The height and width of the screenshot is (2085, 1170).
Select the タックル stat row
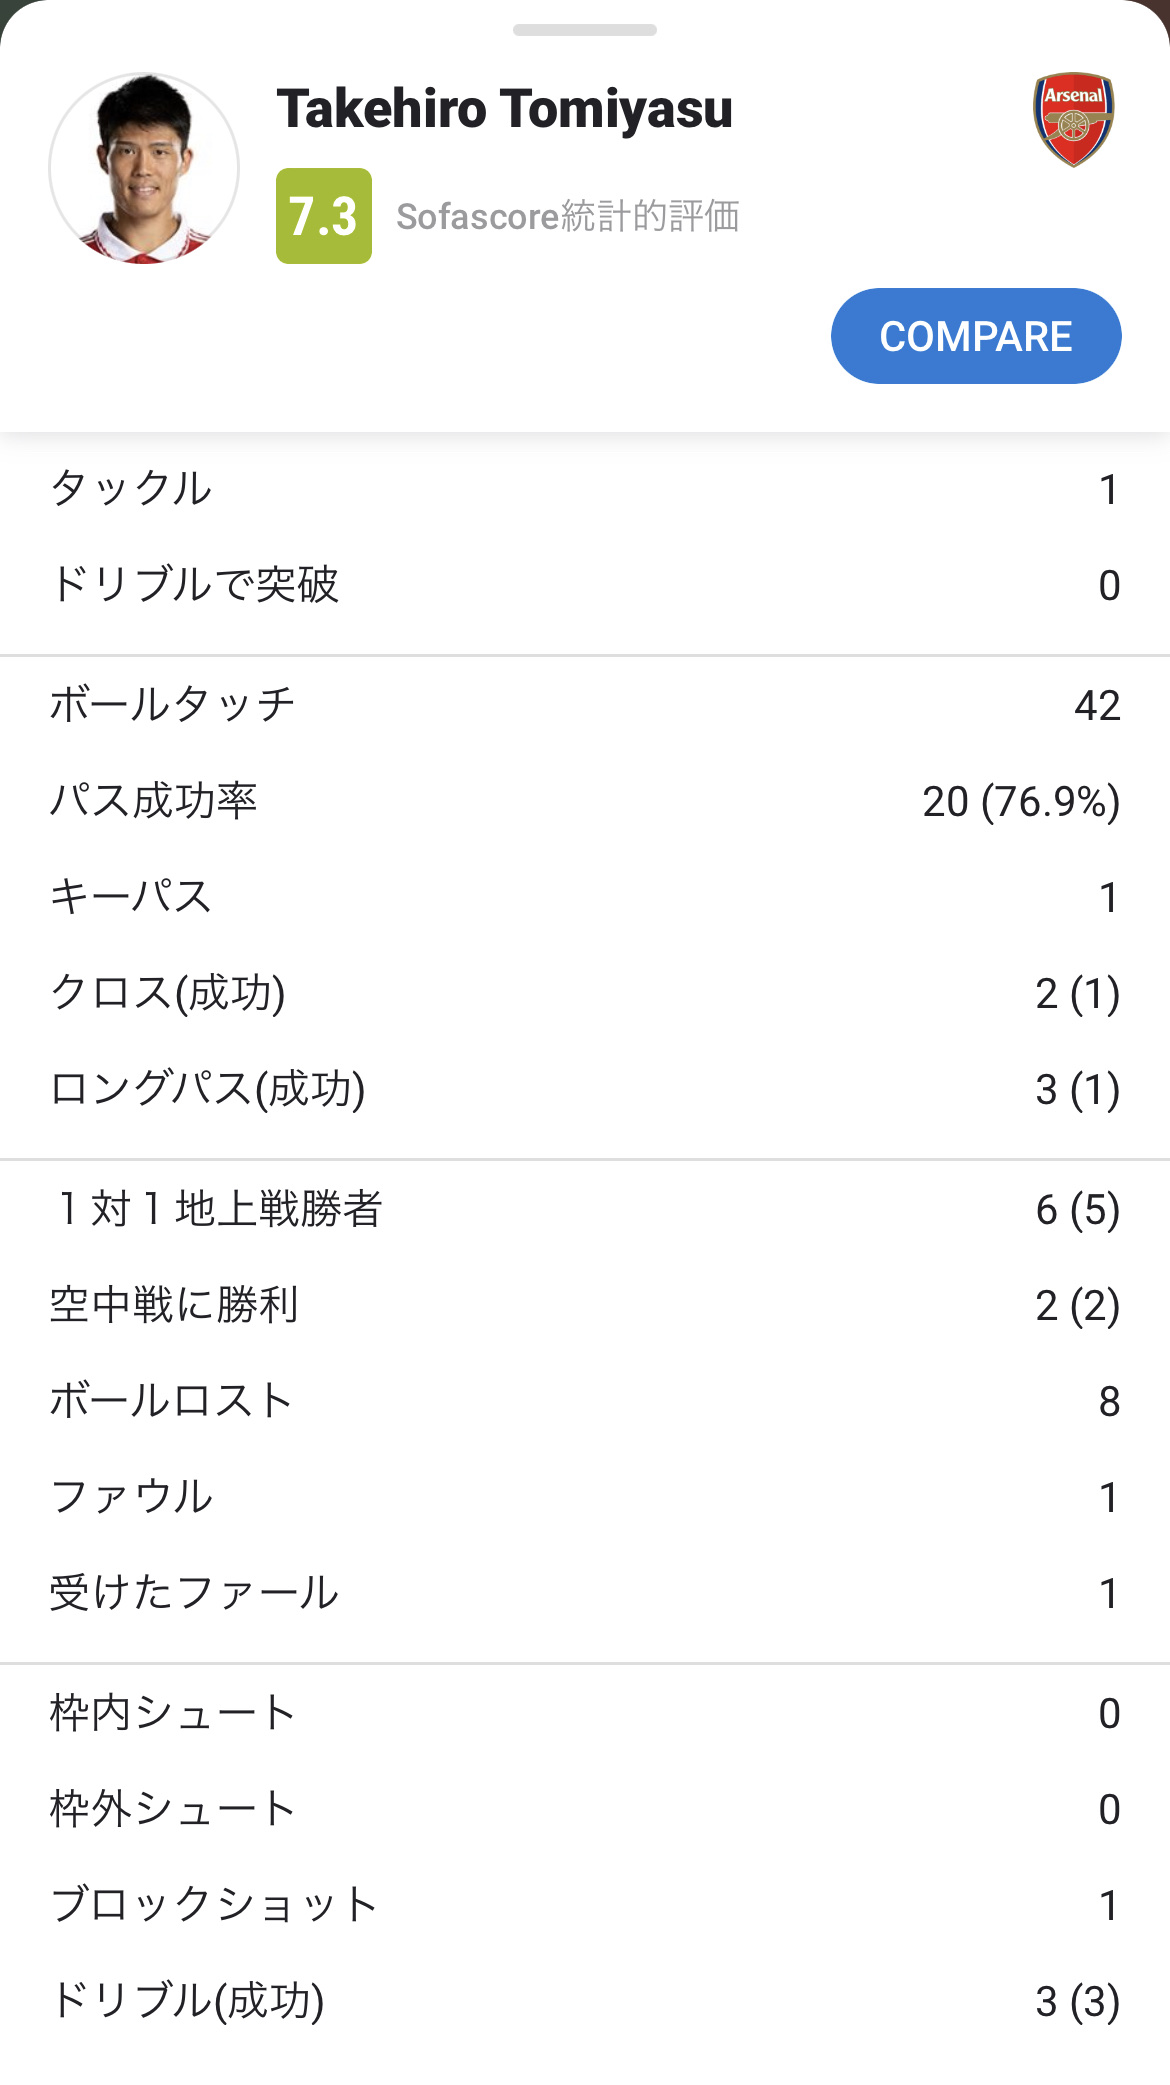585,489
